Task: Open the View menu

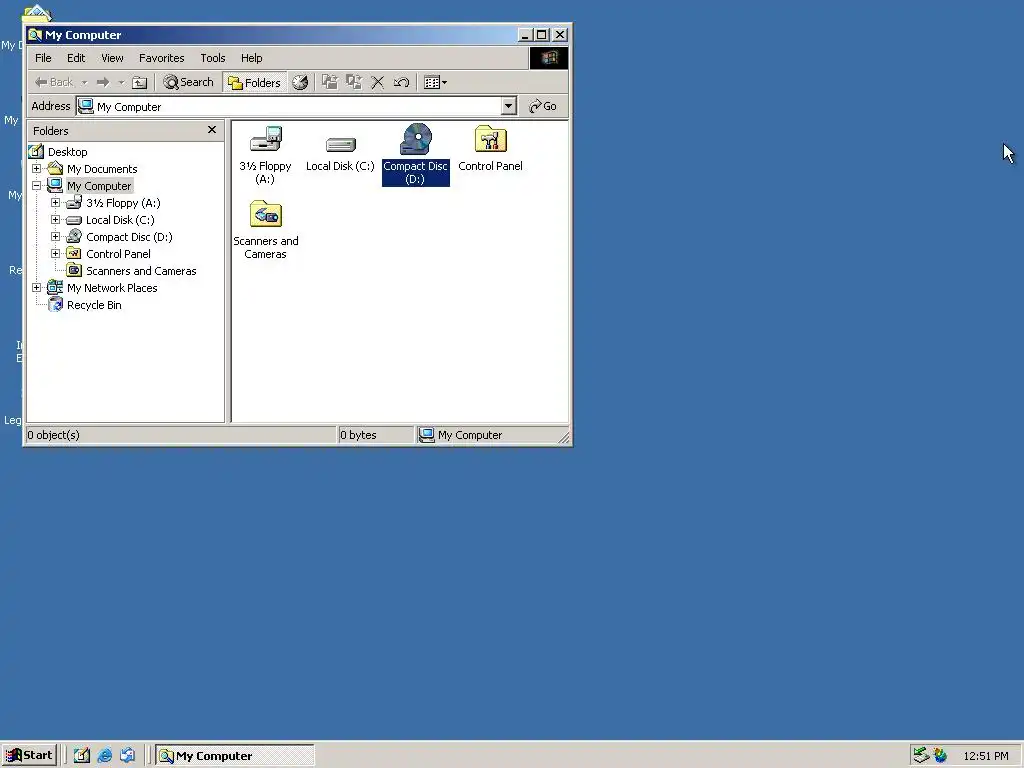Action: pyautogui.click(x=112, y=58)
